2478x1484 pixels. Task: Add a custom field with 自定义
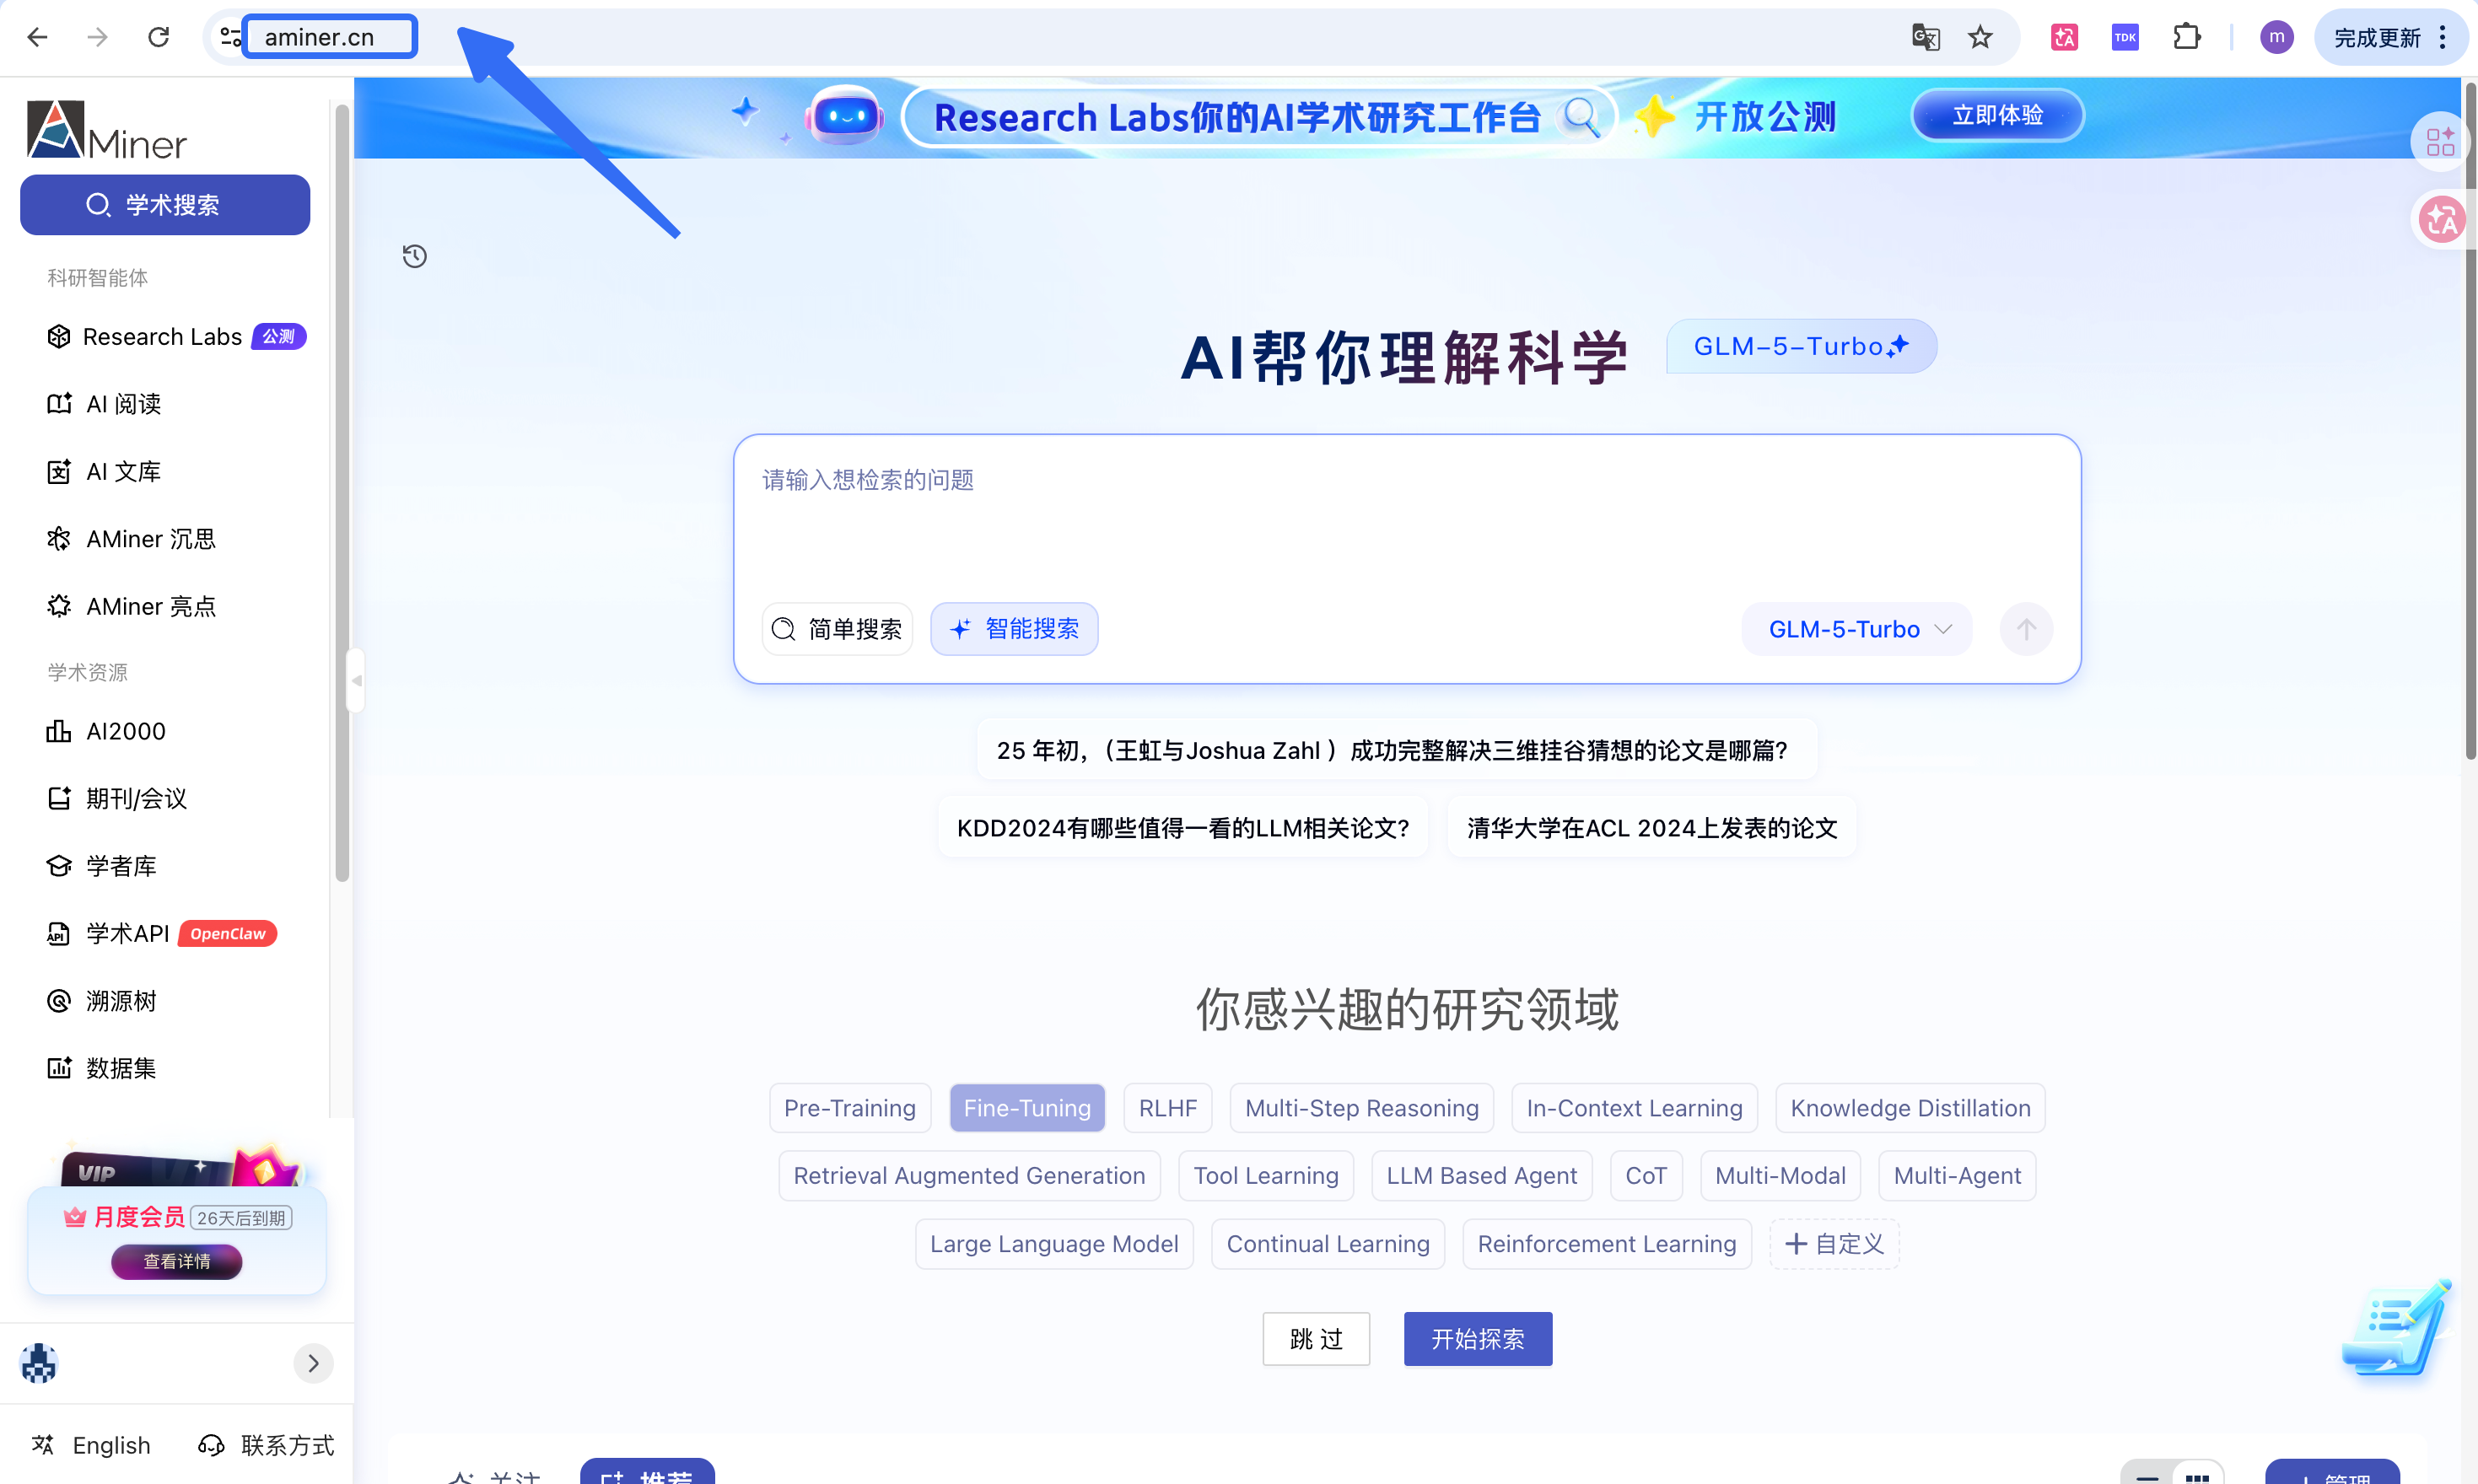tap(1835, 1244)
